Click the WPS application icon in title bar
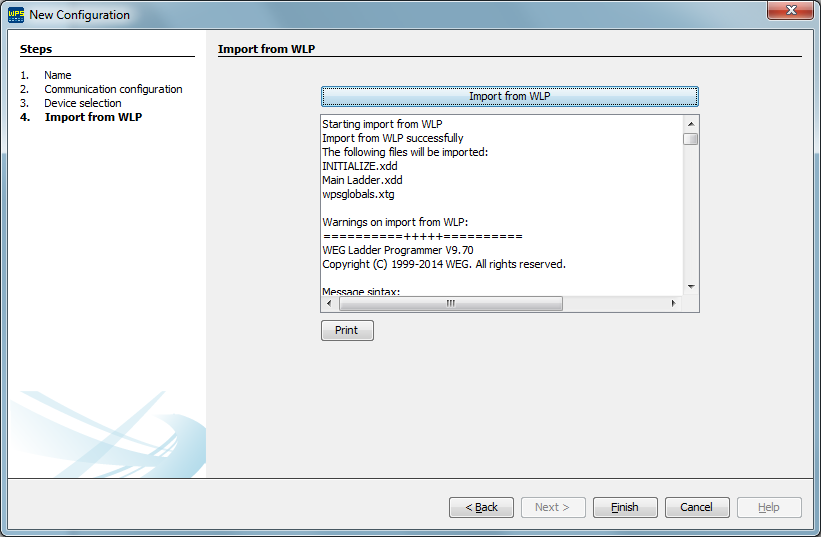821x537 pixels. click(16, 15)
